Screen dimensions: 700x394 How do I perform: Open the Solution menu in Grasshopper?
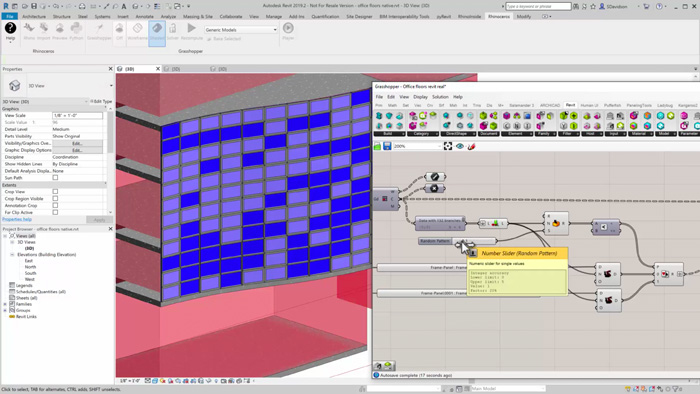[x=440, y=97]
